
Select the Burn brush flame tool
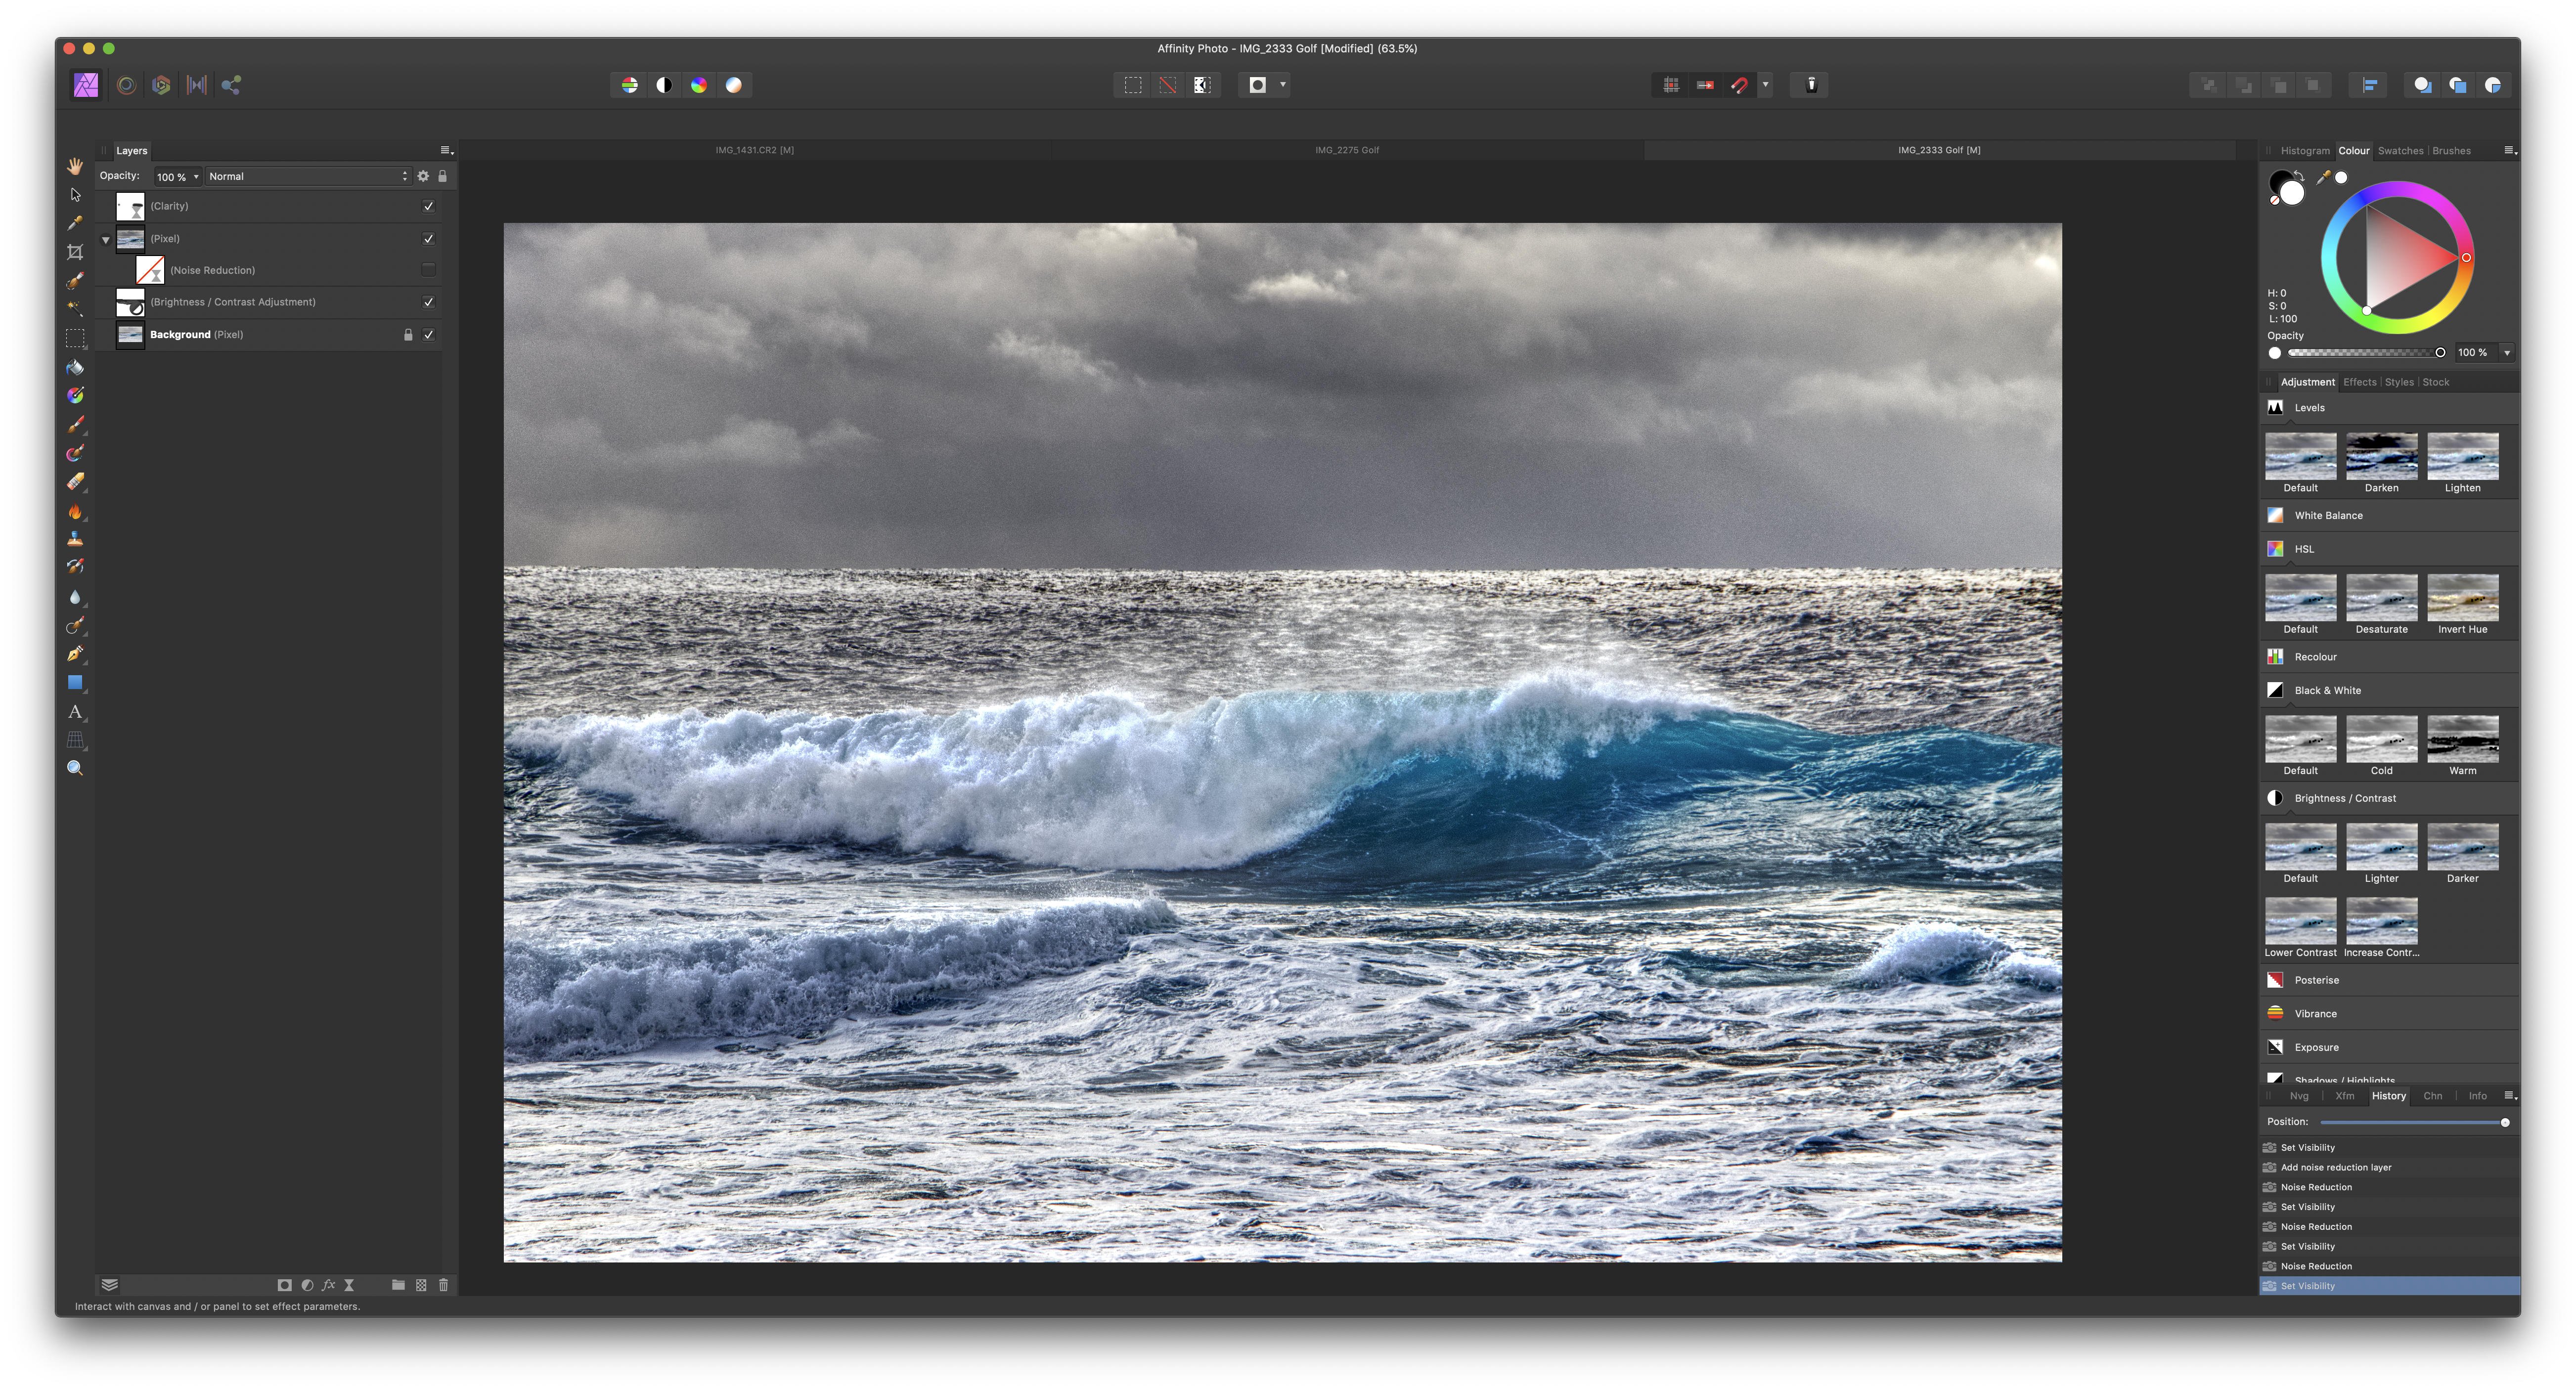(75, 511)
